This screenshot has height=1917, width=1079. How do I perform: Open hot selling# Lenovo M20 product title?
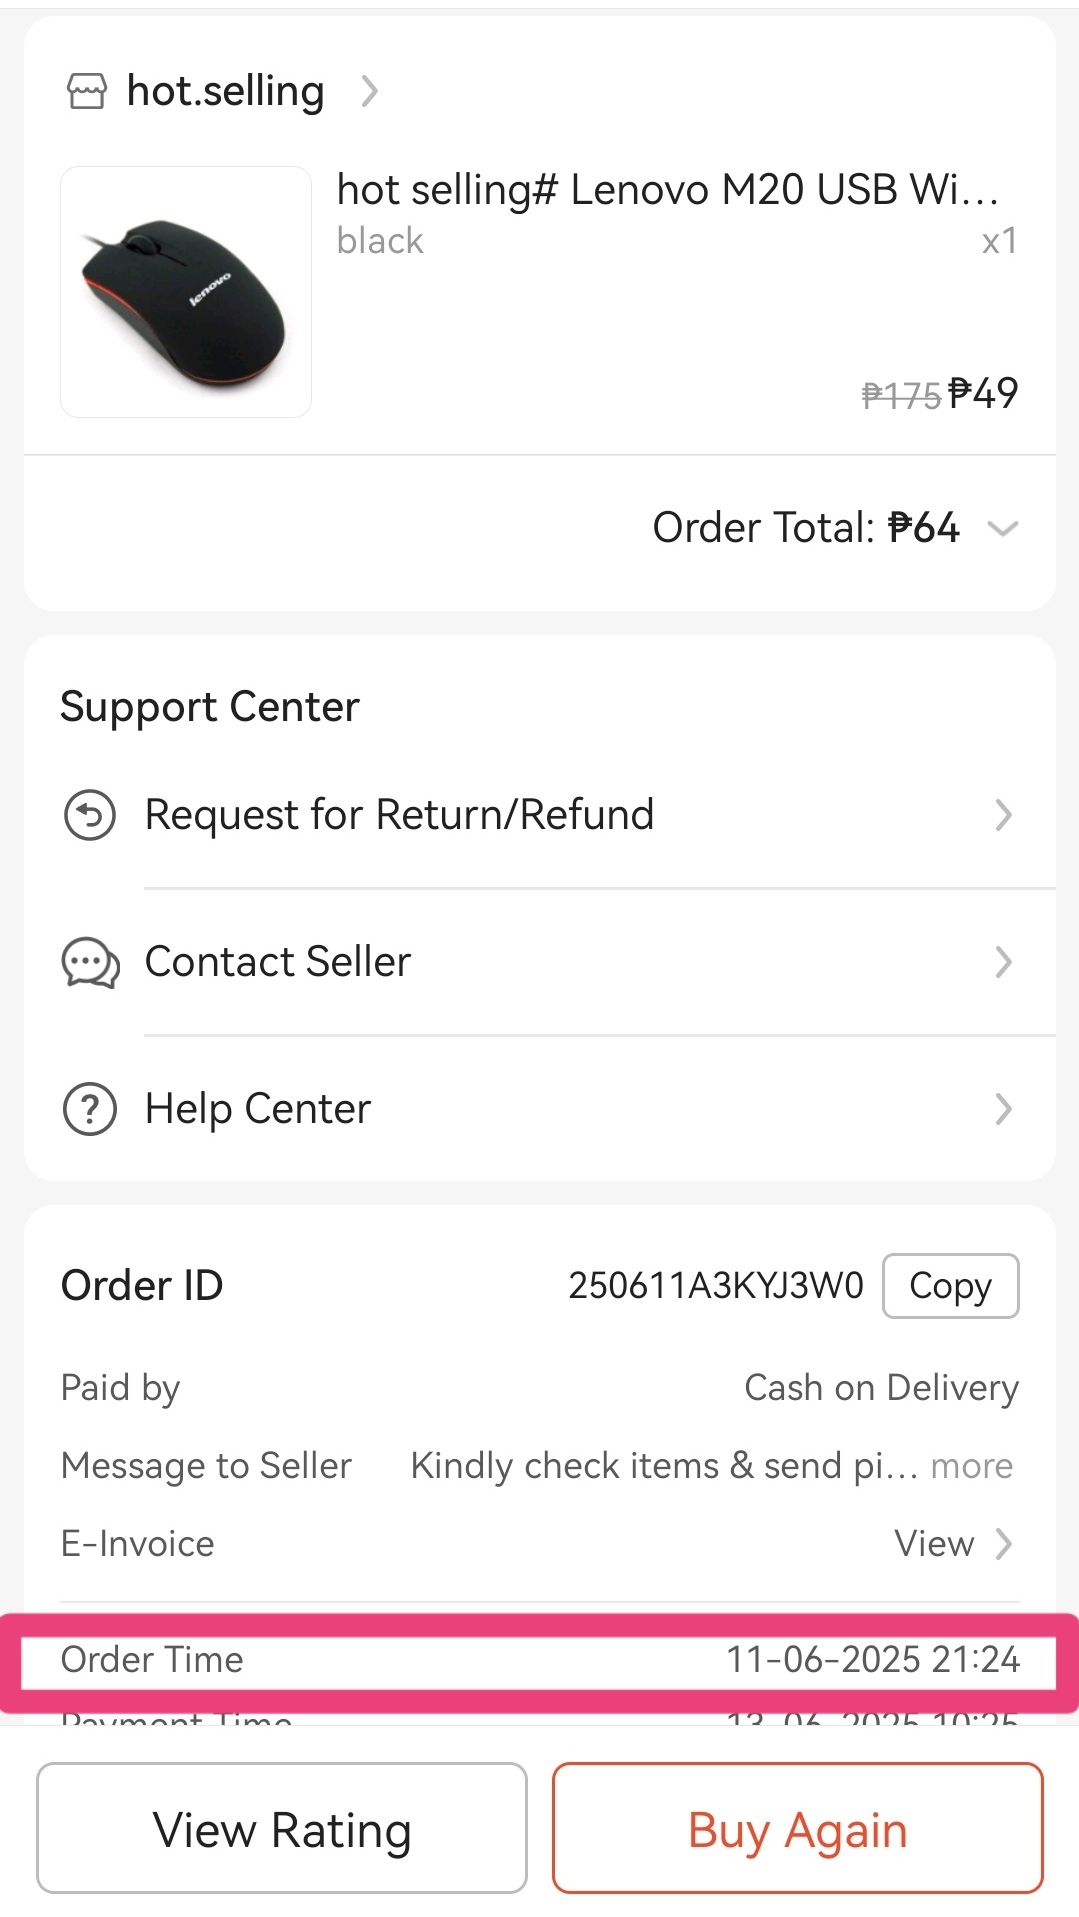[668, 189]
